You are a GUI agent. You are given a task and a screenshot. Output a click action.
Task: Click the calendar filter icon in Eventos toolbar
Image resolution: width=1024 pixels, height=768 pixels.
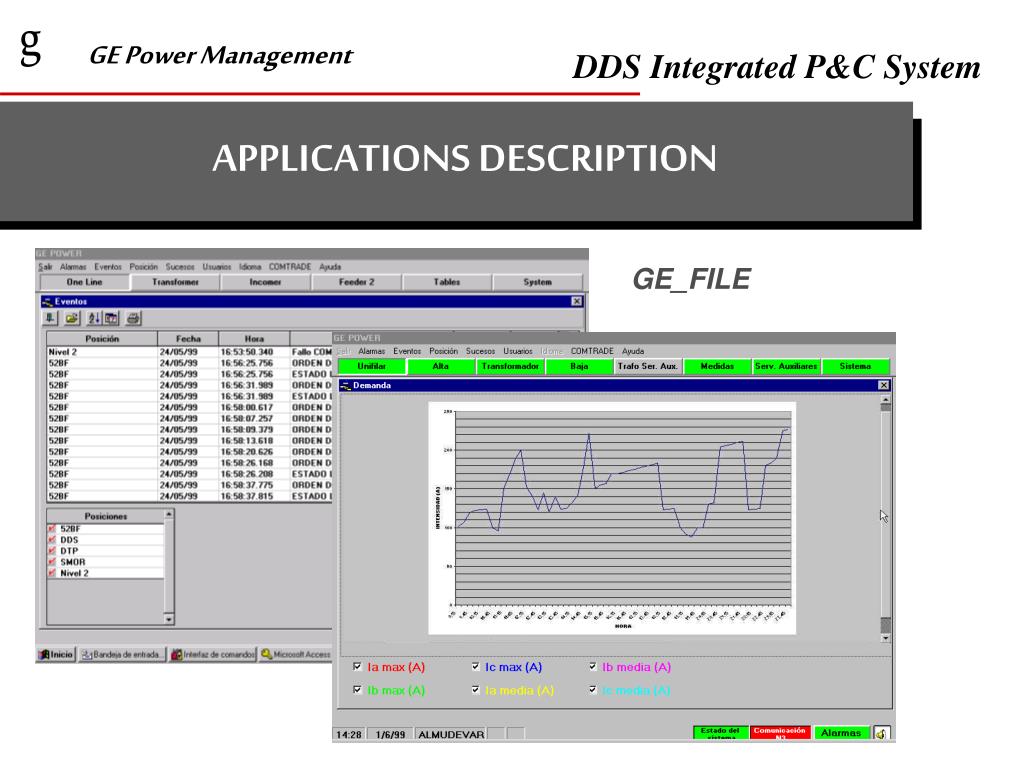point(112,318)
